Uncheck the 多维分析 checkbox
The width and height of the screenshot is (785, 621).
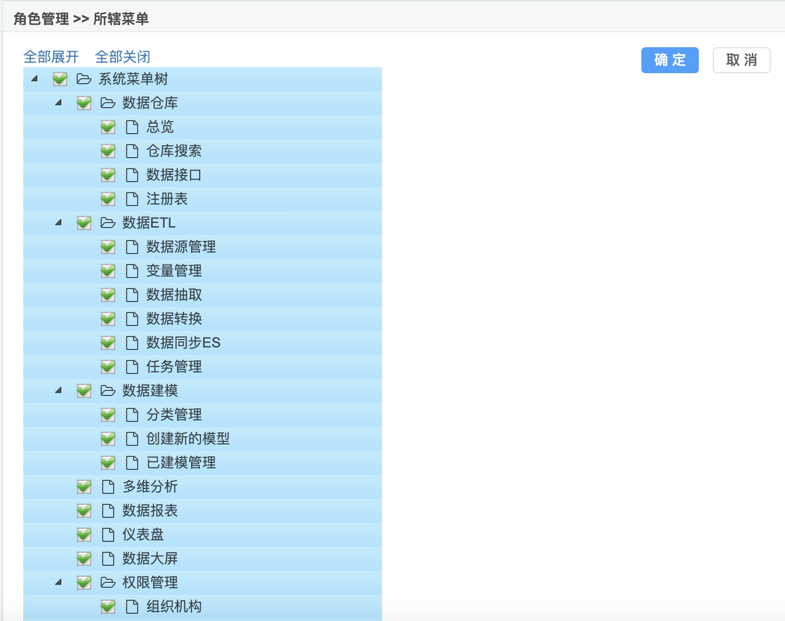tap(84, 487)
